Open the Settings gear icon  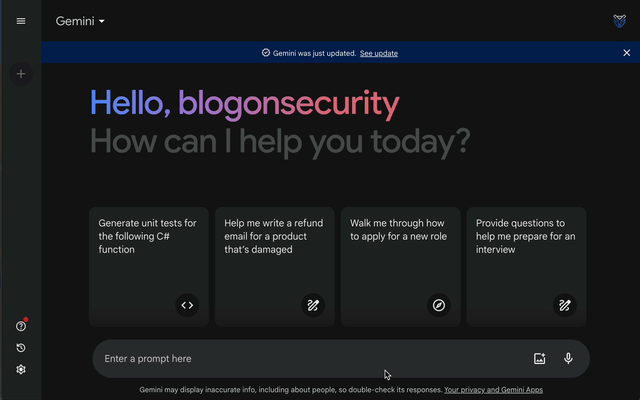tap(21, 369)
